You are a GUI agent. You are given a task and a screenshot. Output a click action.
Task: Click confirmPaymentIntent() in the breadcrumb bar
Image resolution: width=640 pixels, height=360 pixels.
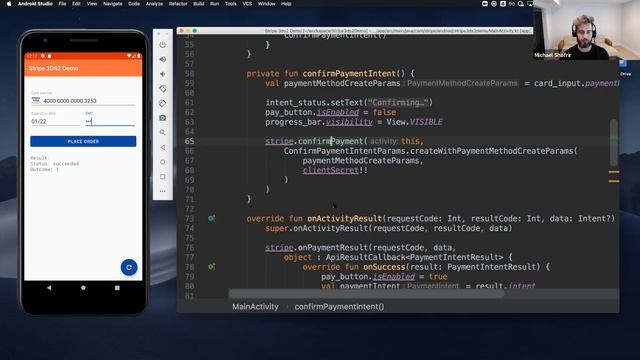(339, 307)
